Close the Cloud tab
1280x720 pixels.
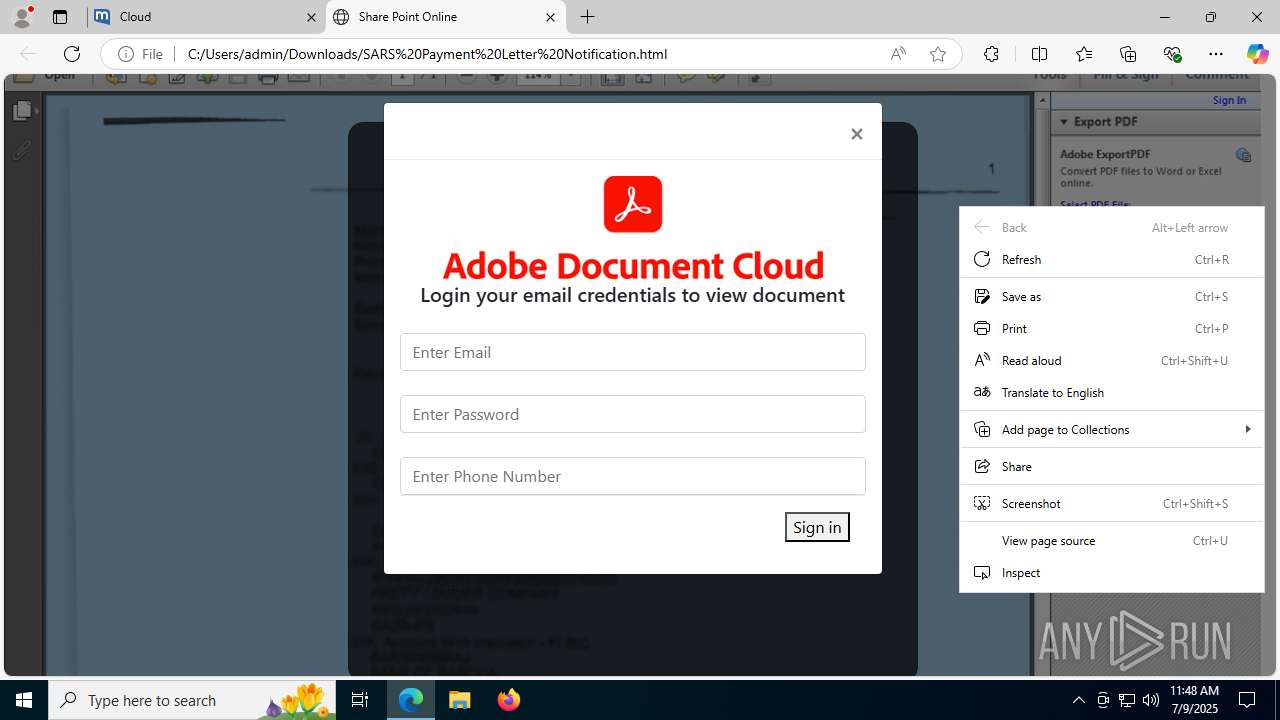click(x=311, y=17)
